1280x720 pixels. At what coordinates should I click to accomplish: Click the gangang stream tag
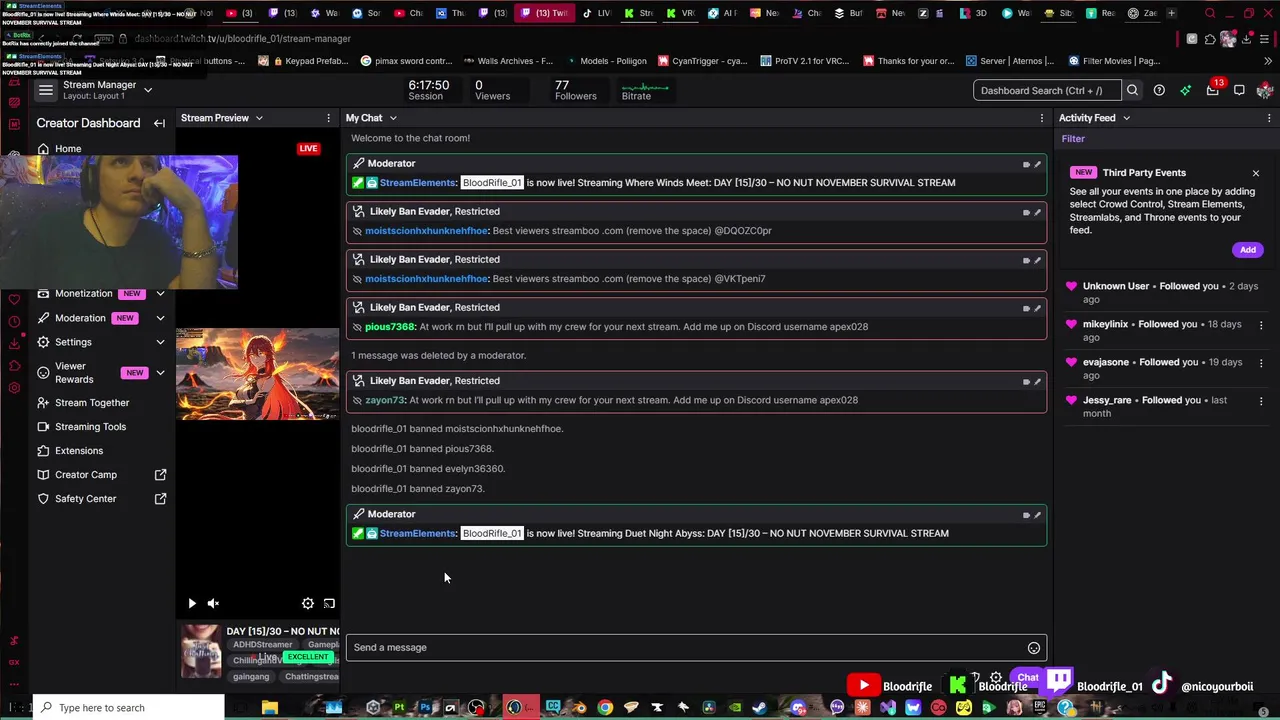pyautogui.click(x=251, y=677)
